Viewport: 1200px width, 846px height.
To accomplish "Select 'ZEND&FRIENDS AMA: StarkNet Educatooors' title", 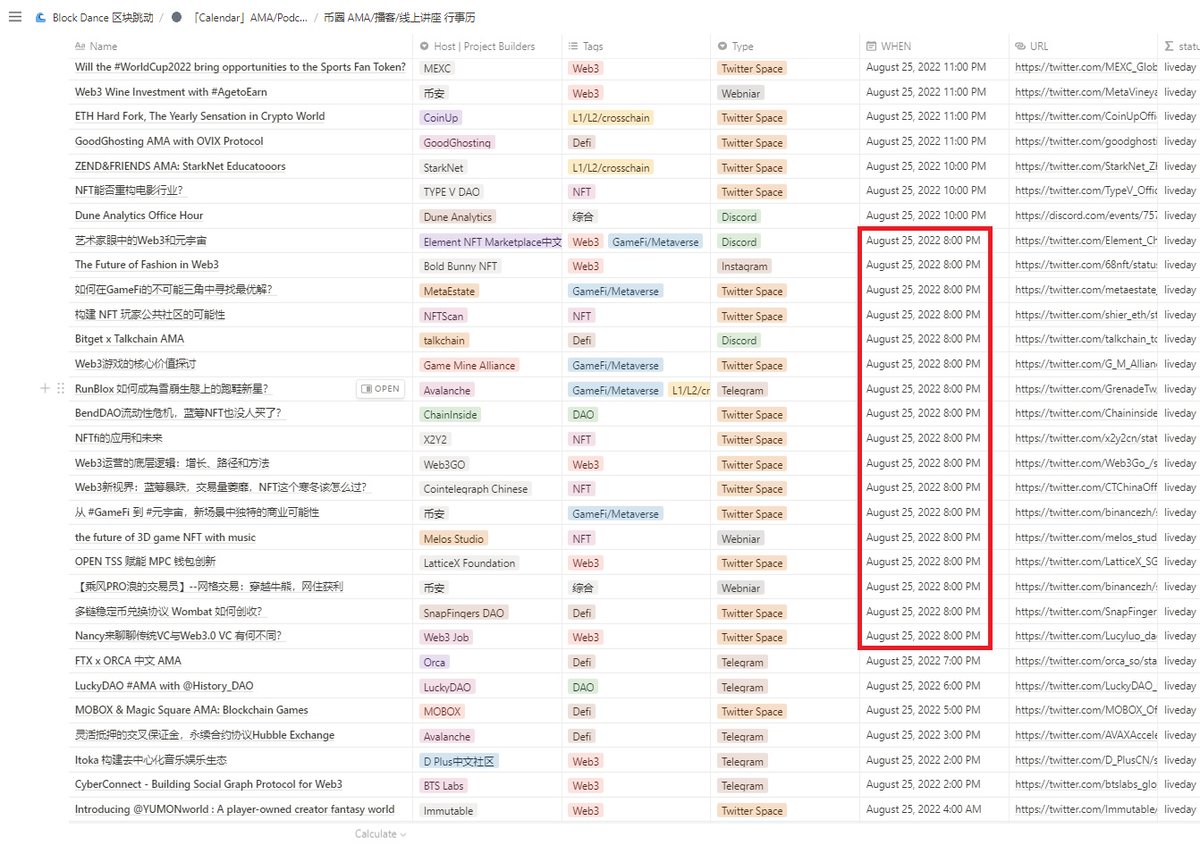I will click(180, 166).
